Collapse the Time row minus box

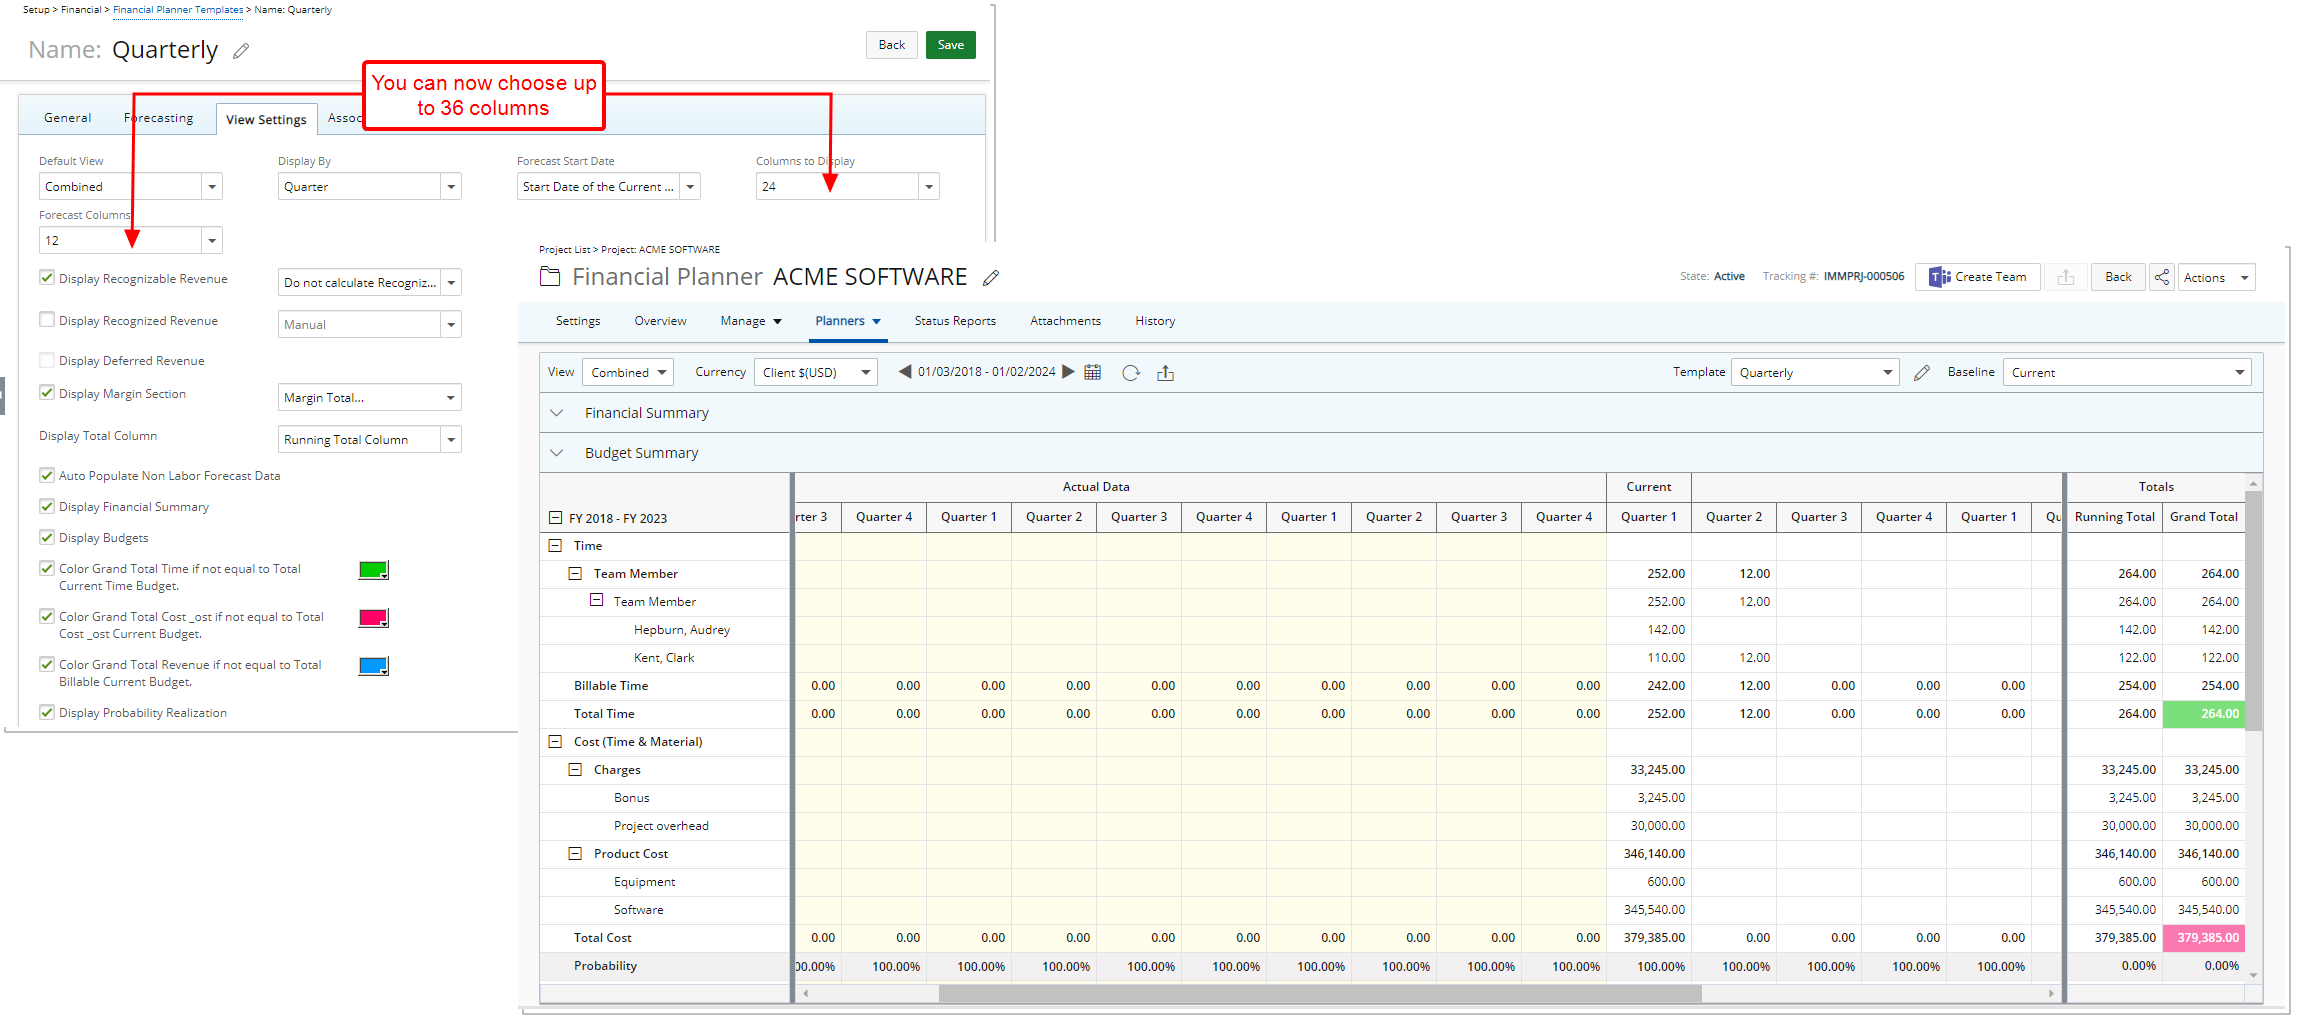point(556,546)
